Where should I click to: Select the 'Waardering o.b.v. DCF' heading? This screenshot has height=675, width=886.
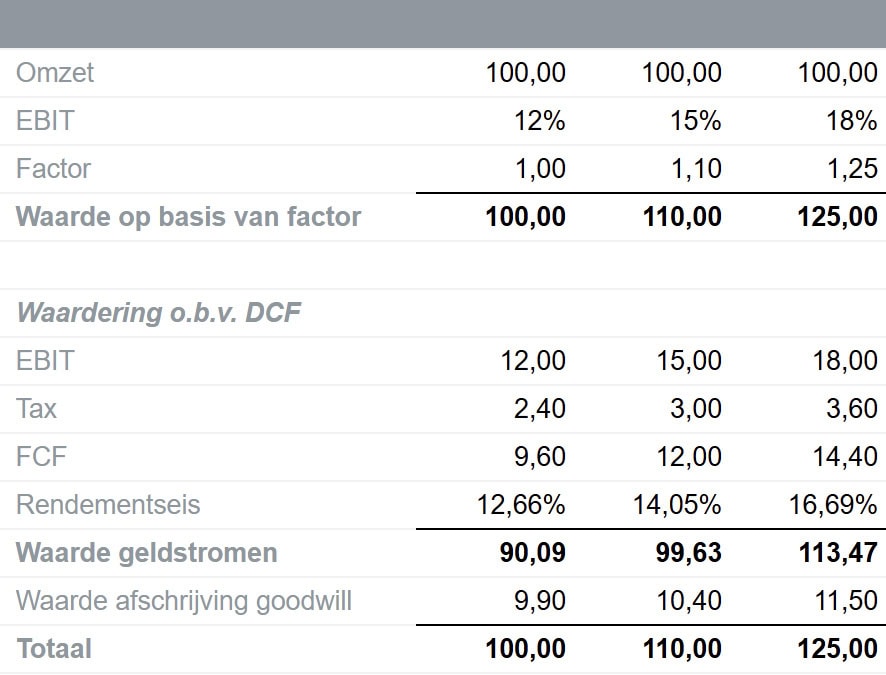pos(159,313)
